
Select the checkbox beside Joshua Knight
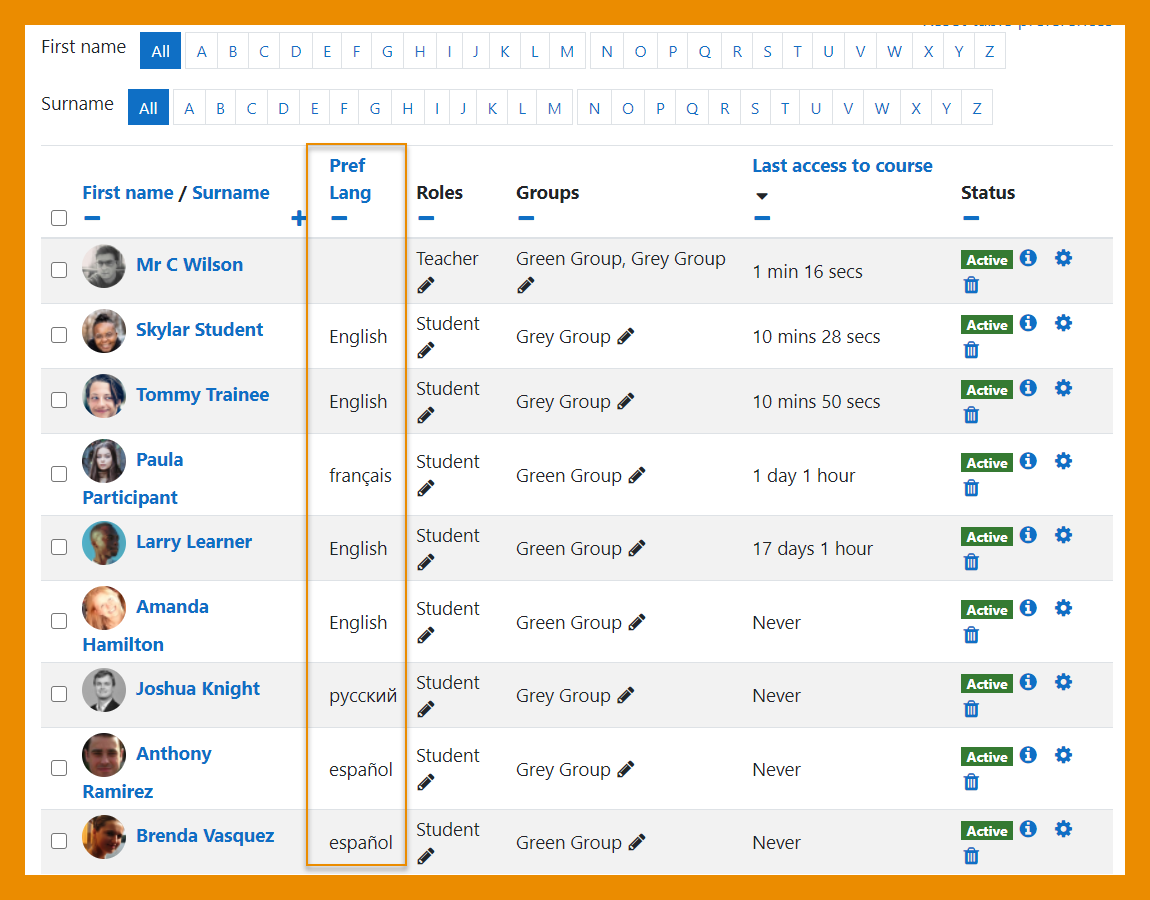pyautogui.click(x=59, y=694)
